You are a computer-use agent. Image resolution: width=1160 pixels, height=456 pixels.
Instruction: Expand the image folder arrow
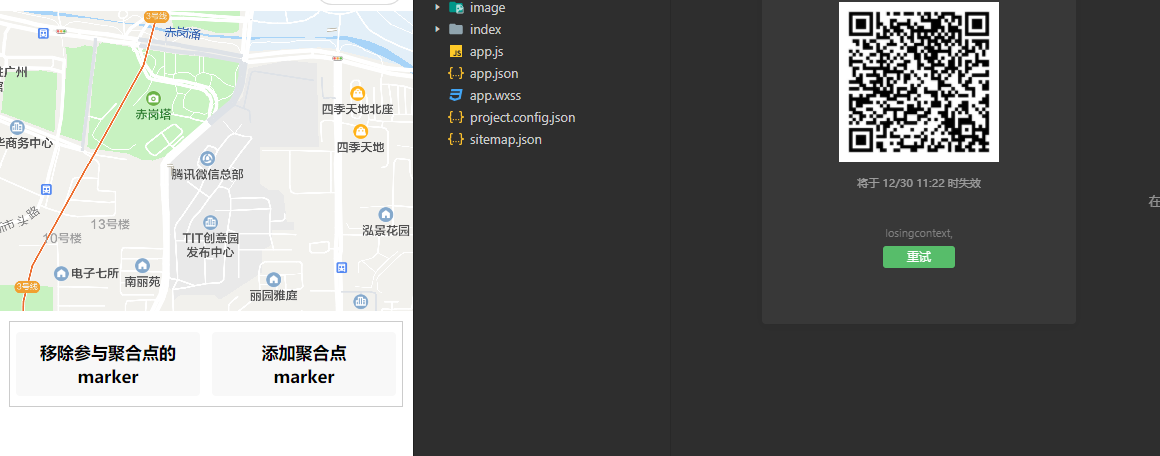(x=437, y=7)
